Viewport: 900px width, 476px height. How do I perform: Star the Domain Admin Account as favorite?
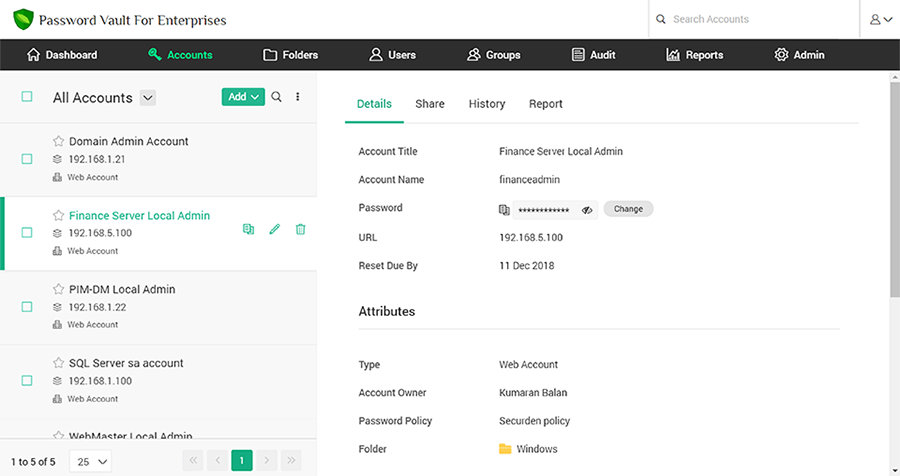[x=59, y=141]
